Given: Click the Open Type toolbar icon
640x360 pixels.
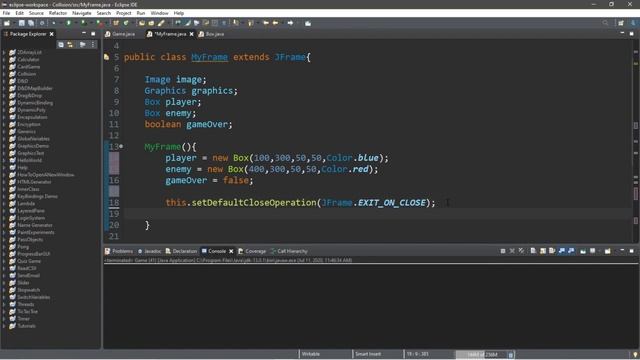Looking at the screenshot, I should [142, 23].
